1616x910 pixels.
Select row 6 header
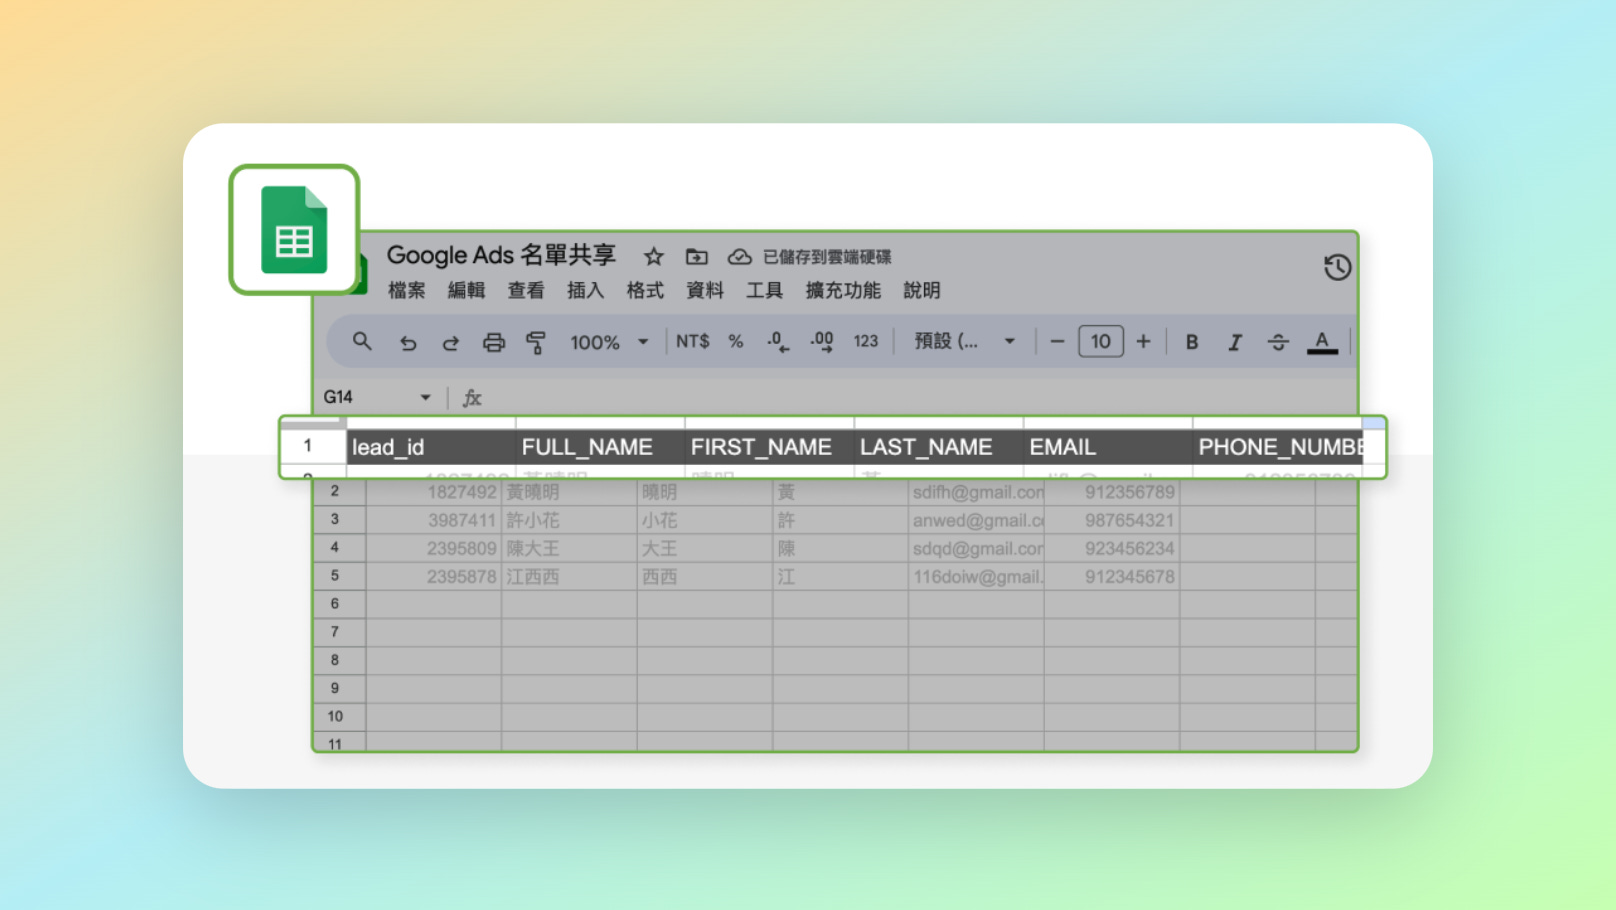point(339,604)
